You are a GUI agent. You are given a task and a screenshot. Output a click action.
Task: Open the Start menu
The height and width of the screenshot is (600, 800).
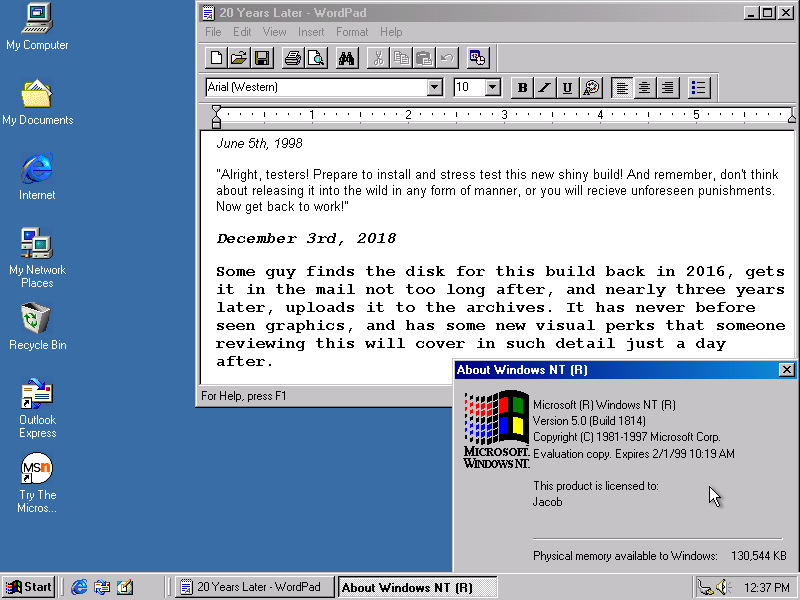coord(29,587)
